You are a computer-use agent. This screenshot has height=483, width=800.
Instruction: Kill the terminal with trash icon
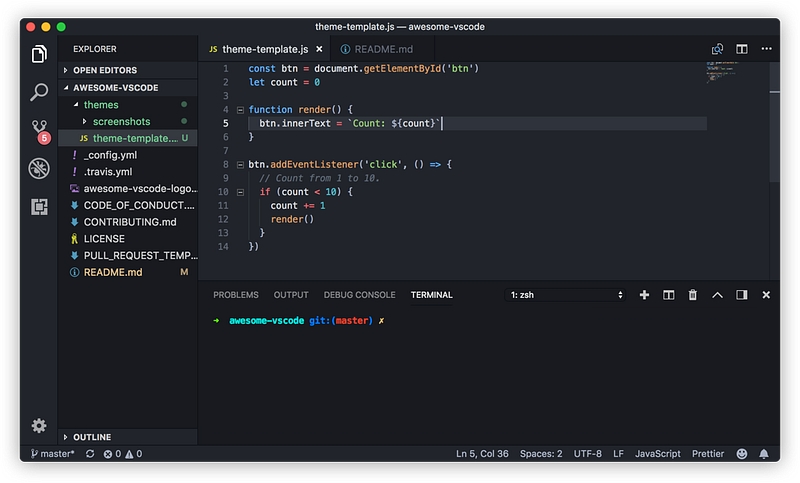tap(693, 295)
